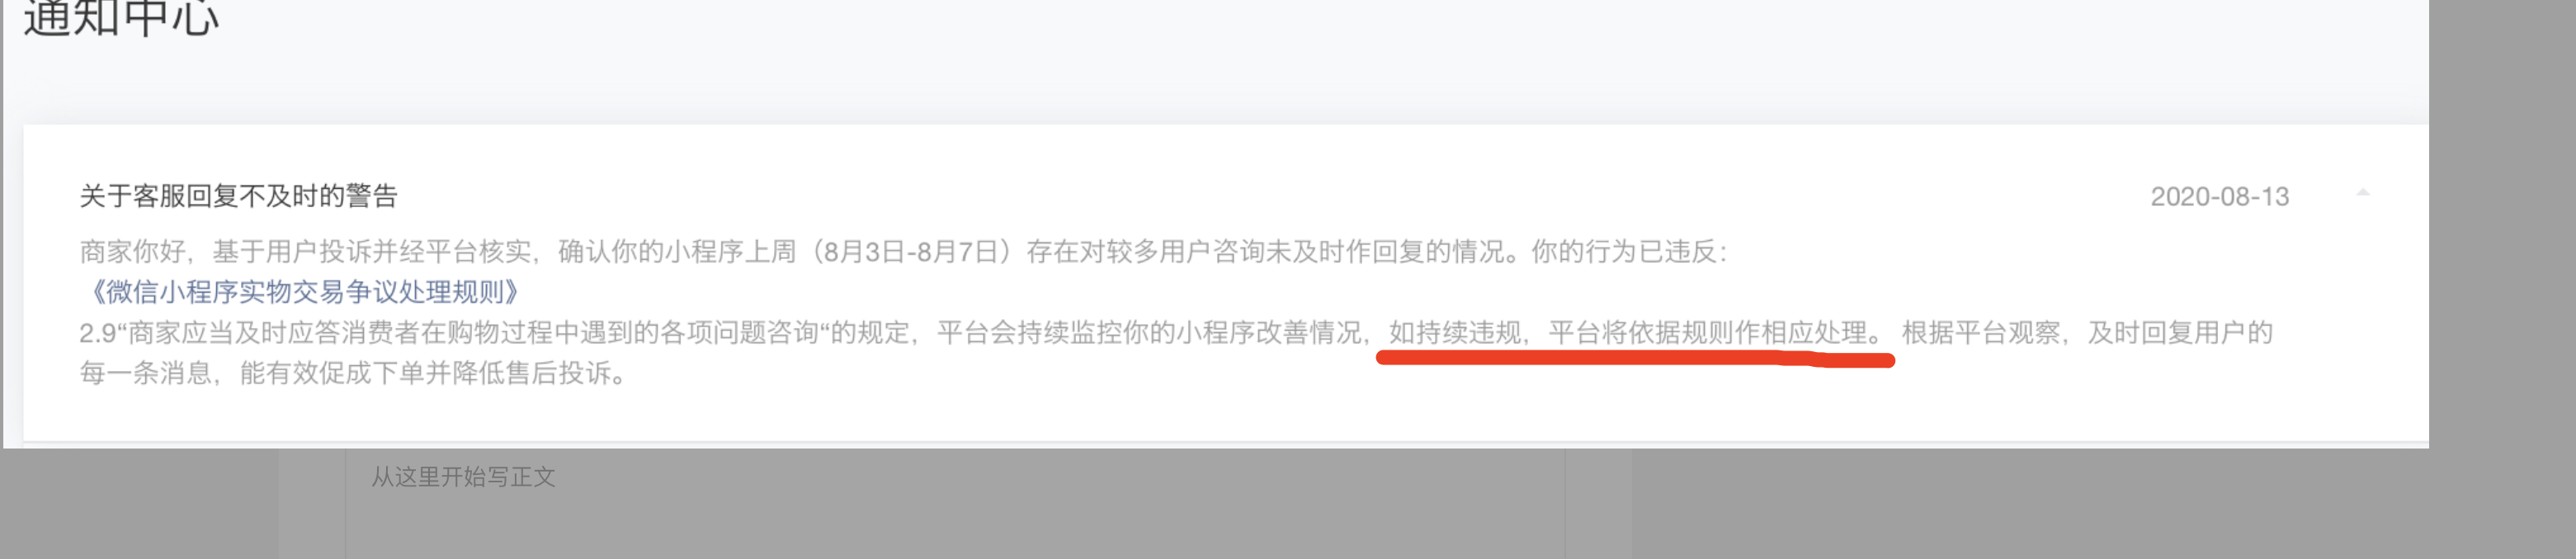Click the greeting text 商家你好

pyautogui.click(x=132, y=252)
